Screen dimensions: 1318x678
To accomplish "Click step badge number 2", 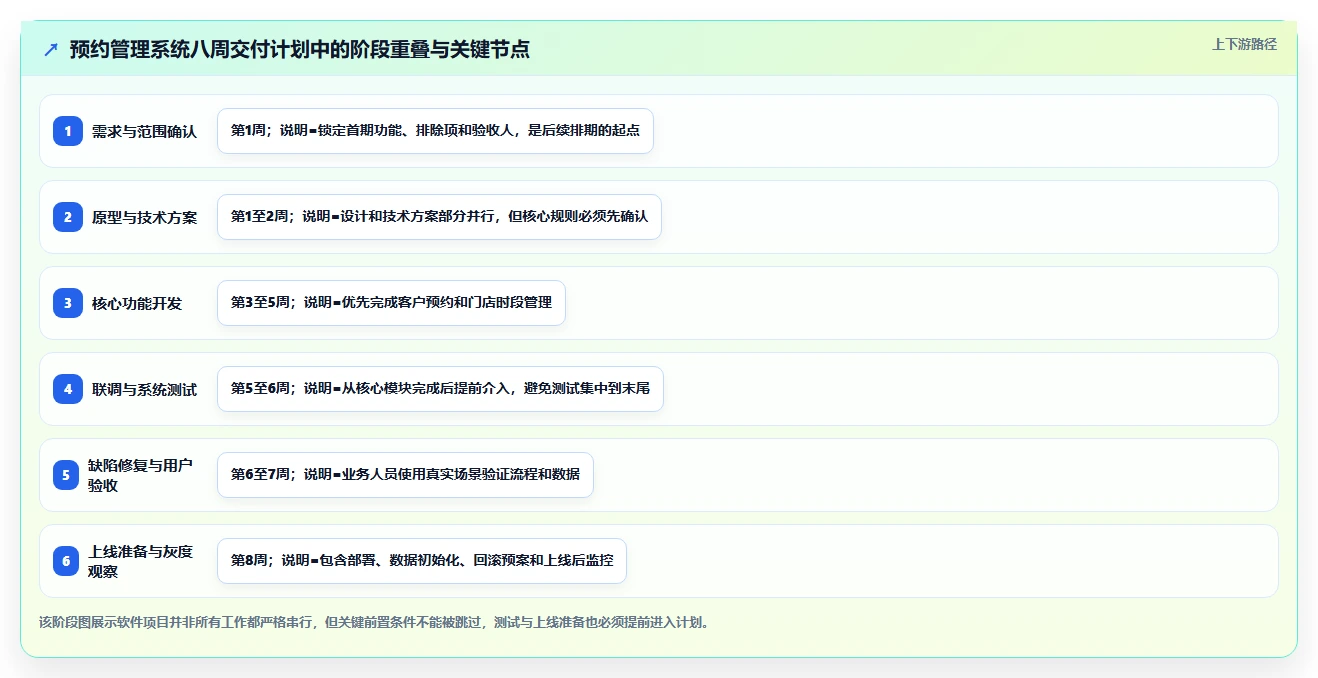I will 68,217.
